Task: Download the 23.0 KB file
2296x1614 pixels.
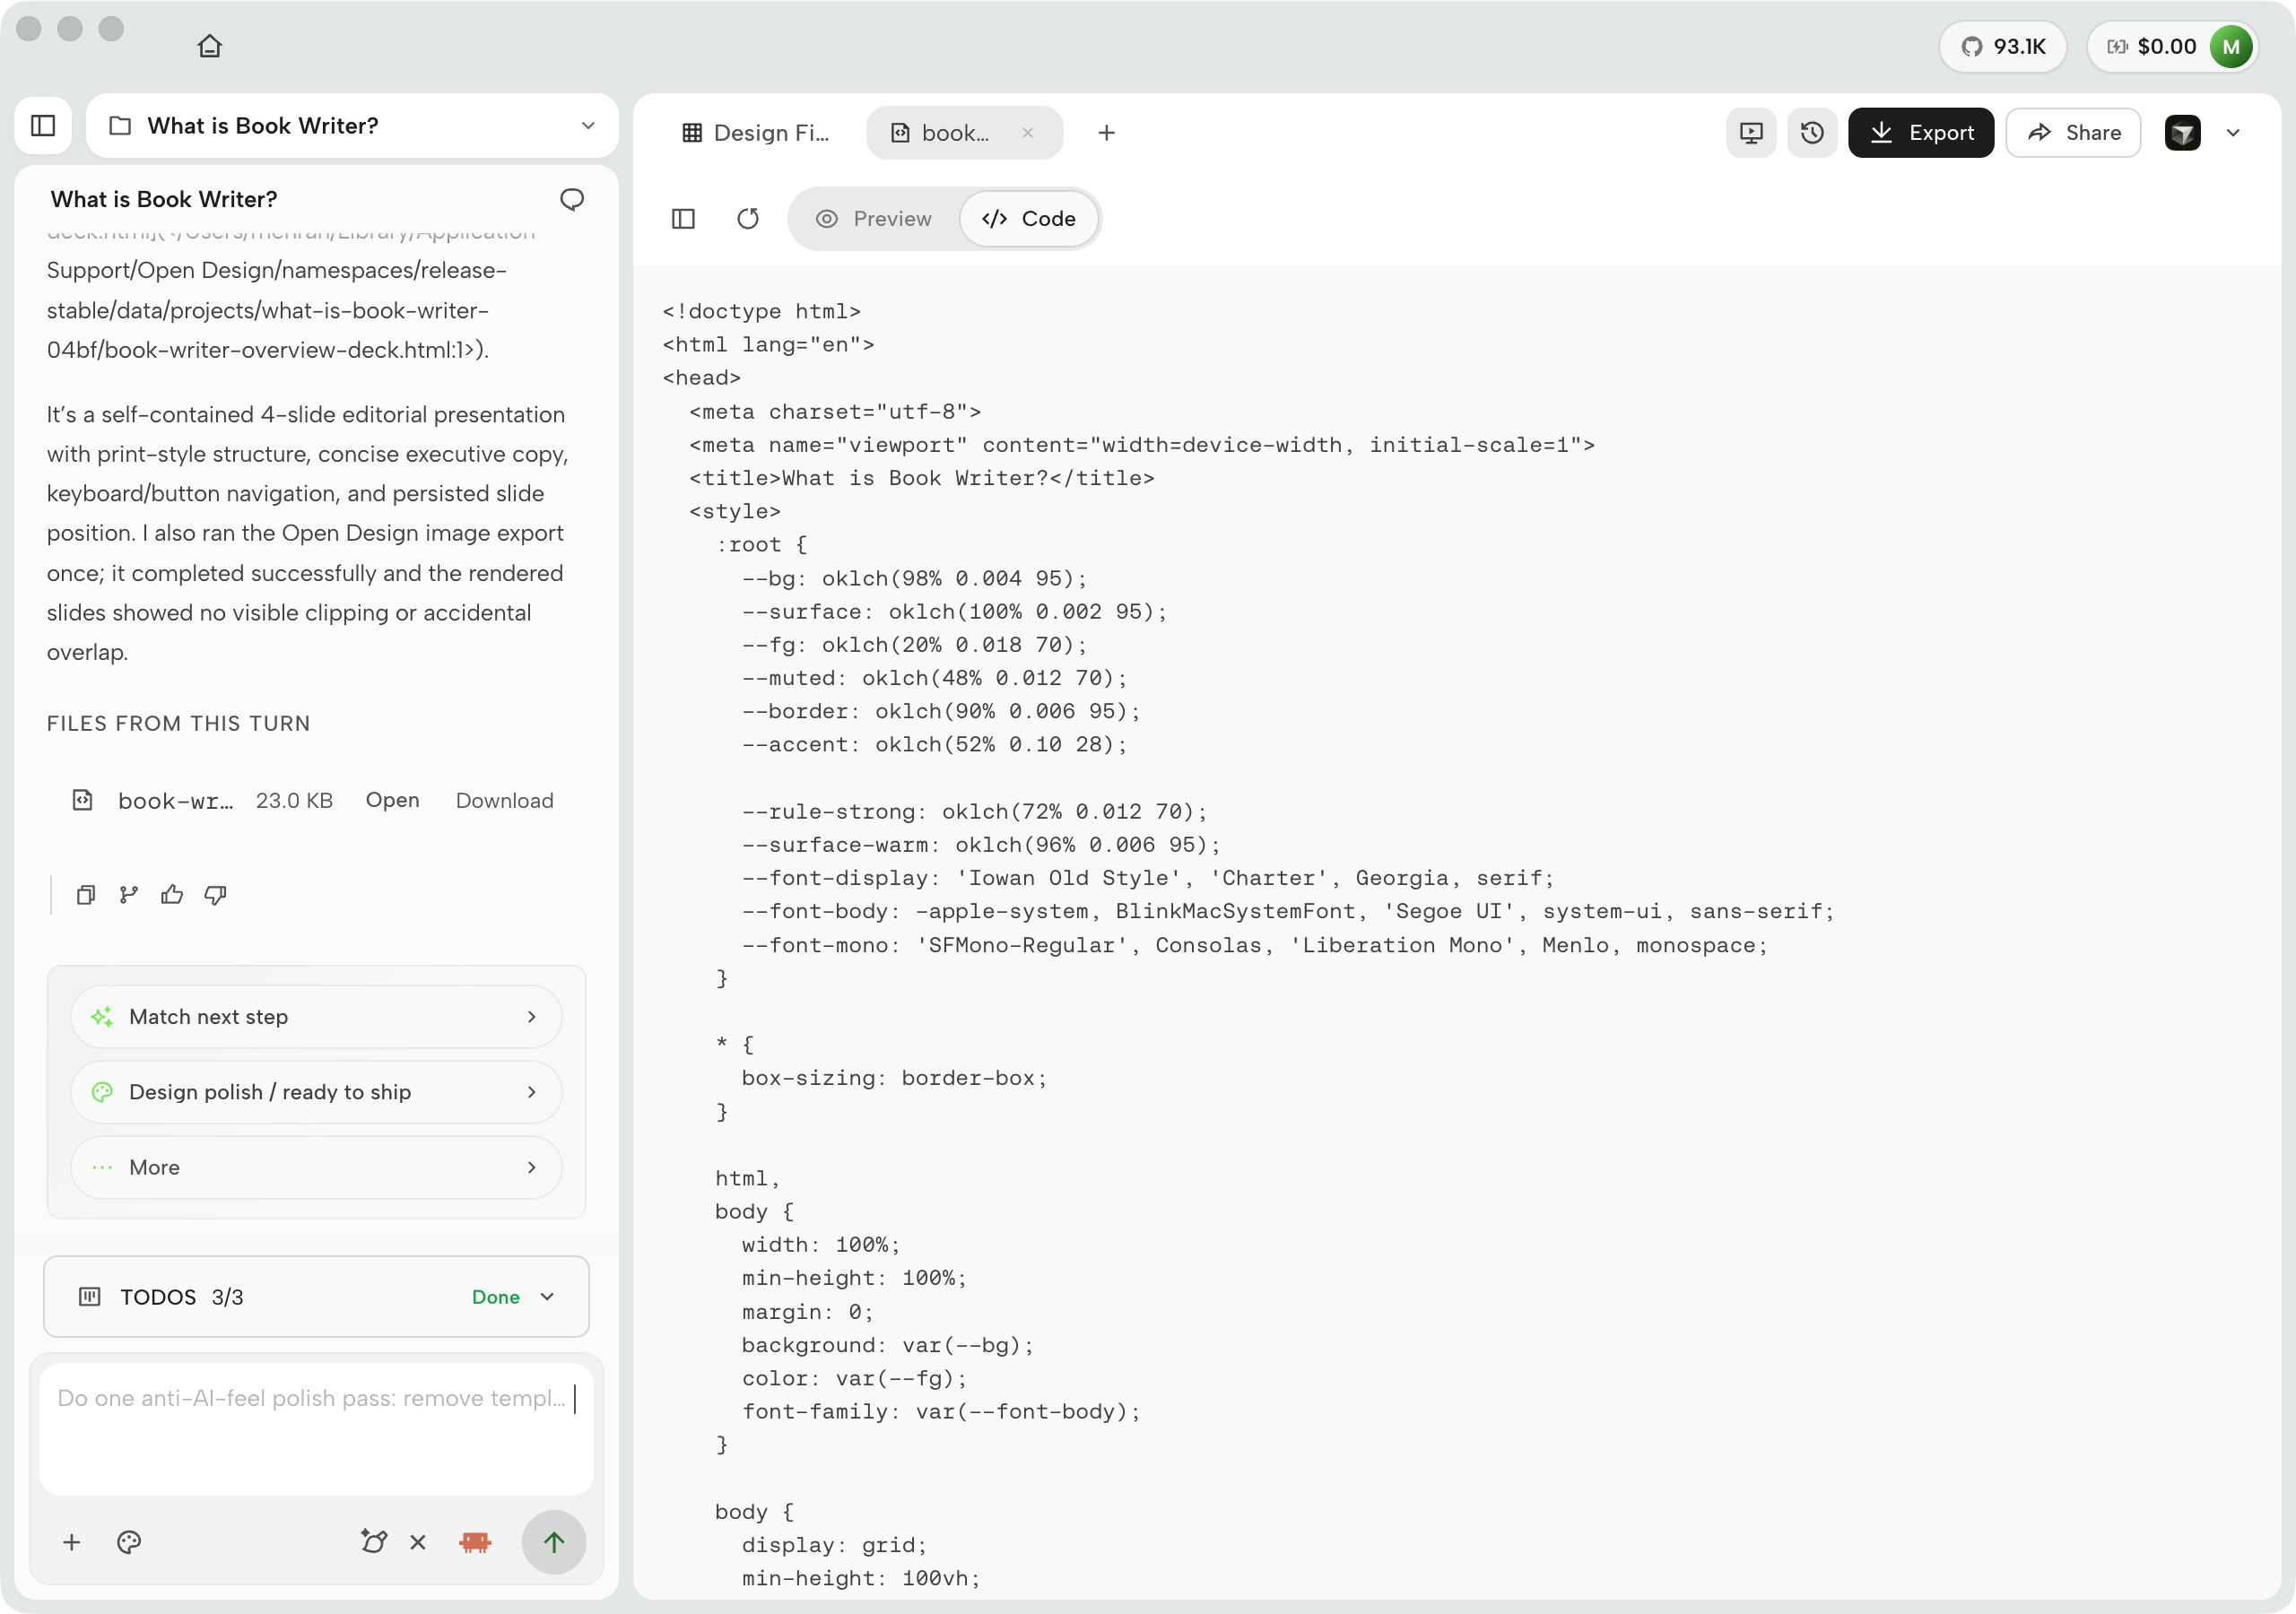Action: (504, 800)
